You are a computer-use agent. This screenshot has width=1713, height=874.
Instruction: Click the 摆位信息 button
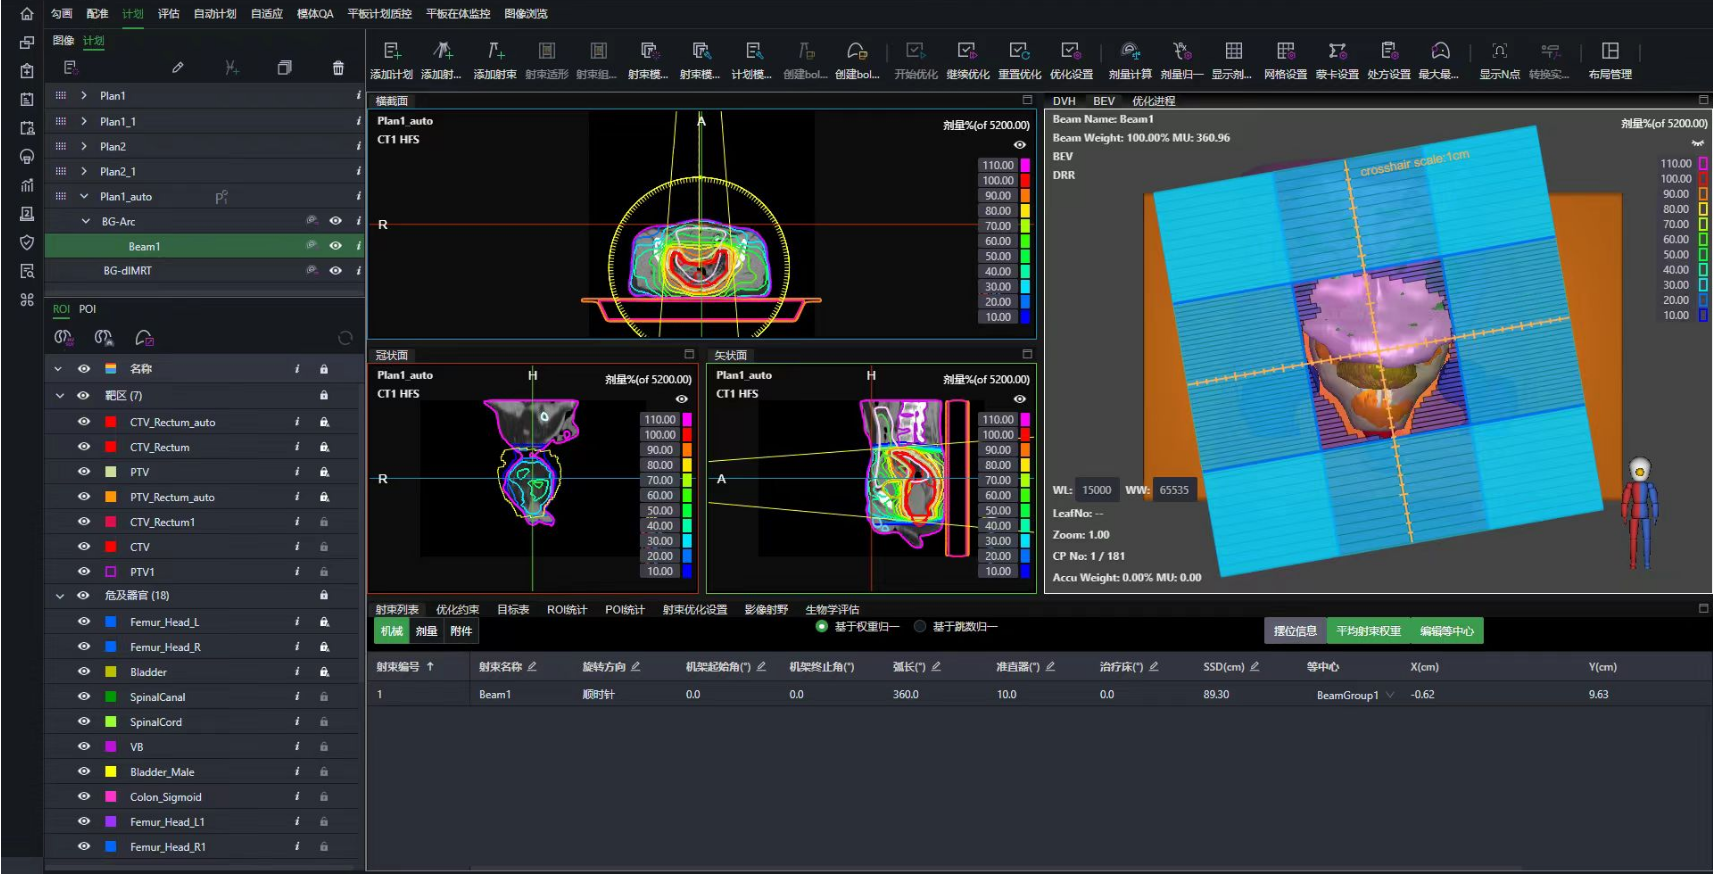coord(1295,631)
